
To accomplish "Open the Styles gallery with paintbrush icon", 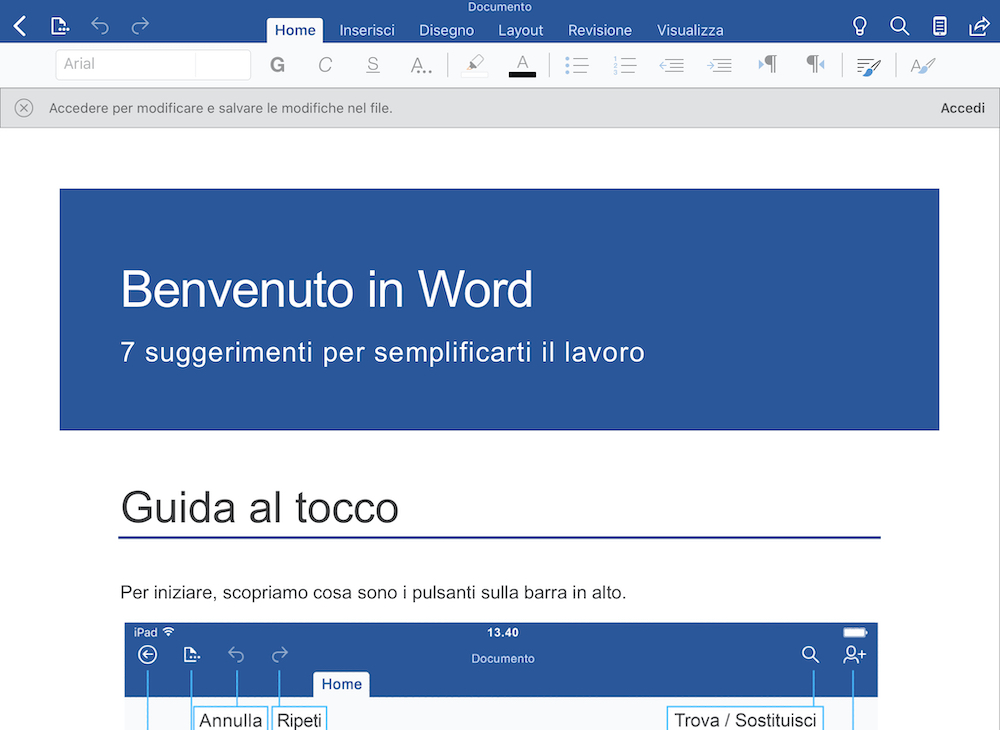I will pyautogui.click(x=868, y=66).
